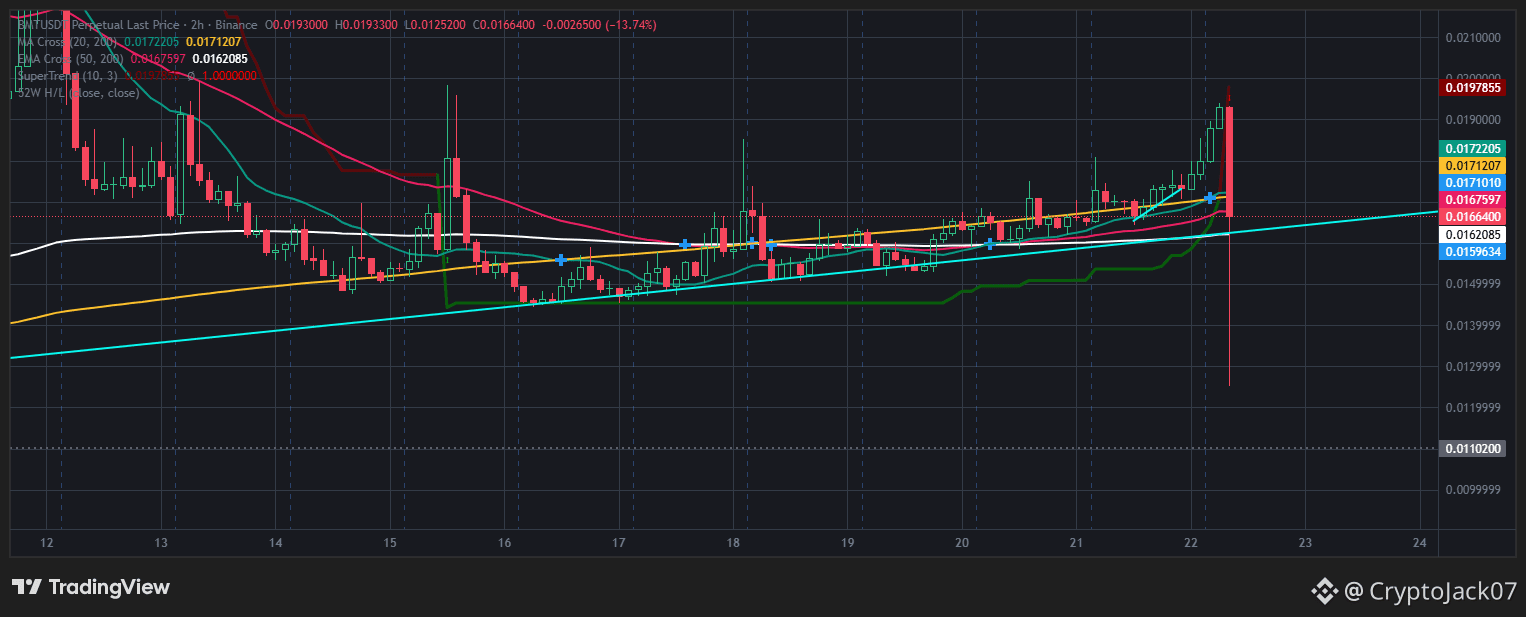Click the open value O0.0193000 in header

pyautogui.click(x=295, y=24)
